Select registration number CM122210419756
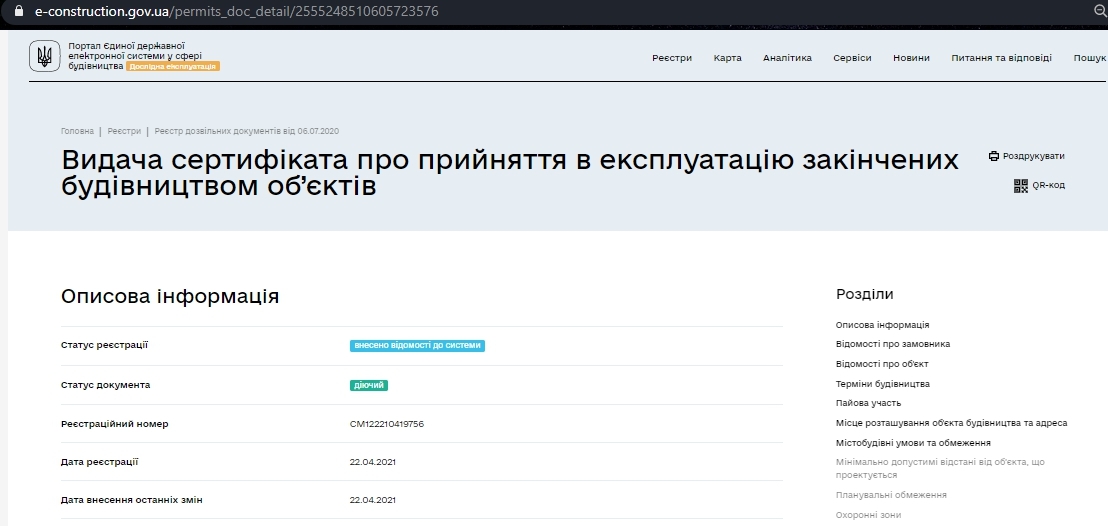1108x526 pixels. click(x=387, y=424)
